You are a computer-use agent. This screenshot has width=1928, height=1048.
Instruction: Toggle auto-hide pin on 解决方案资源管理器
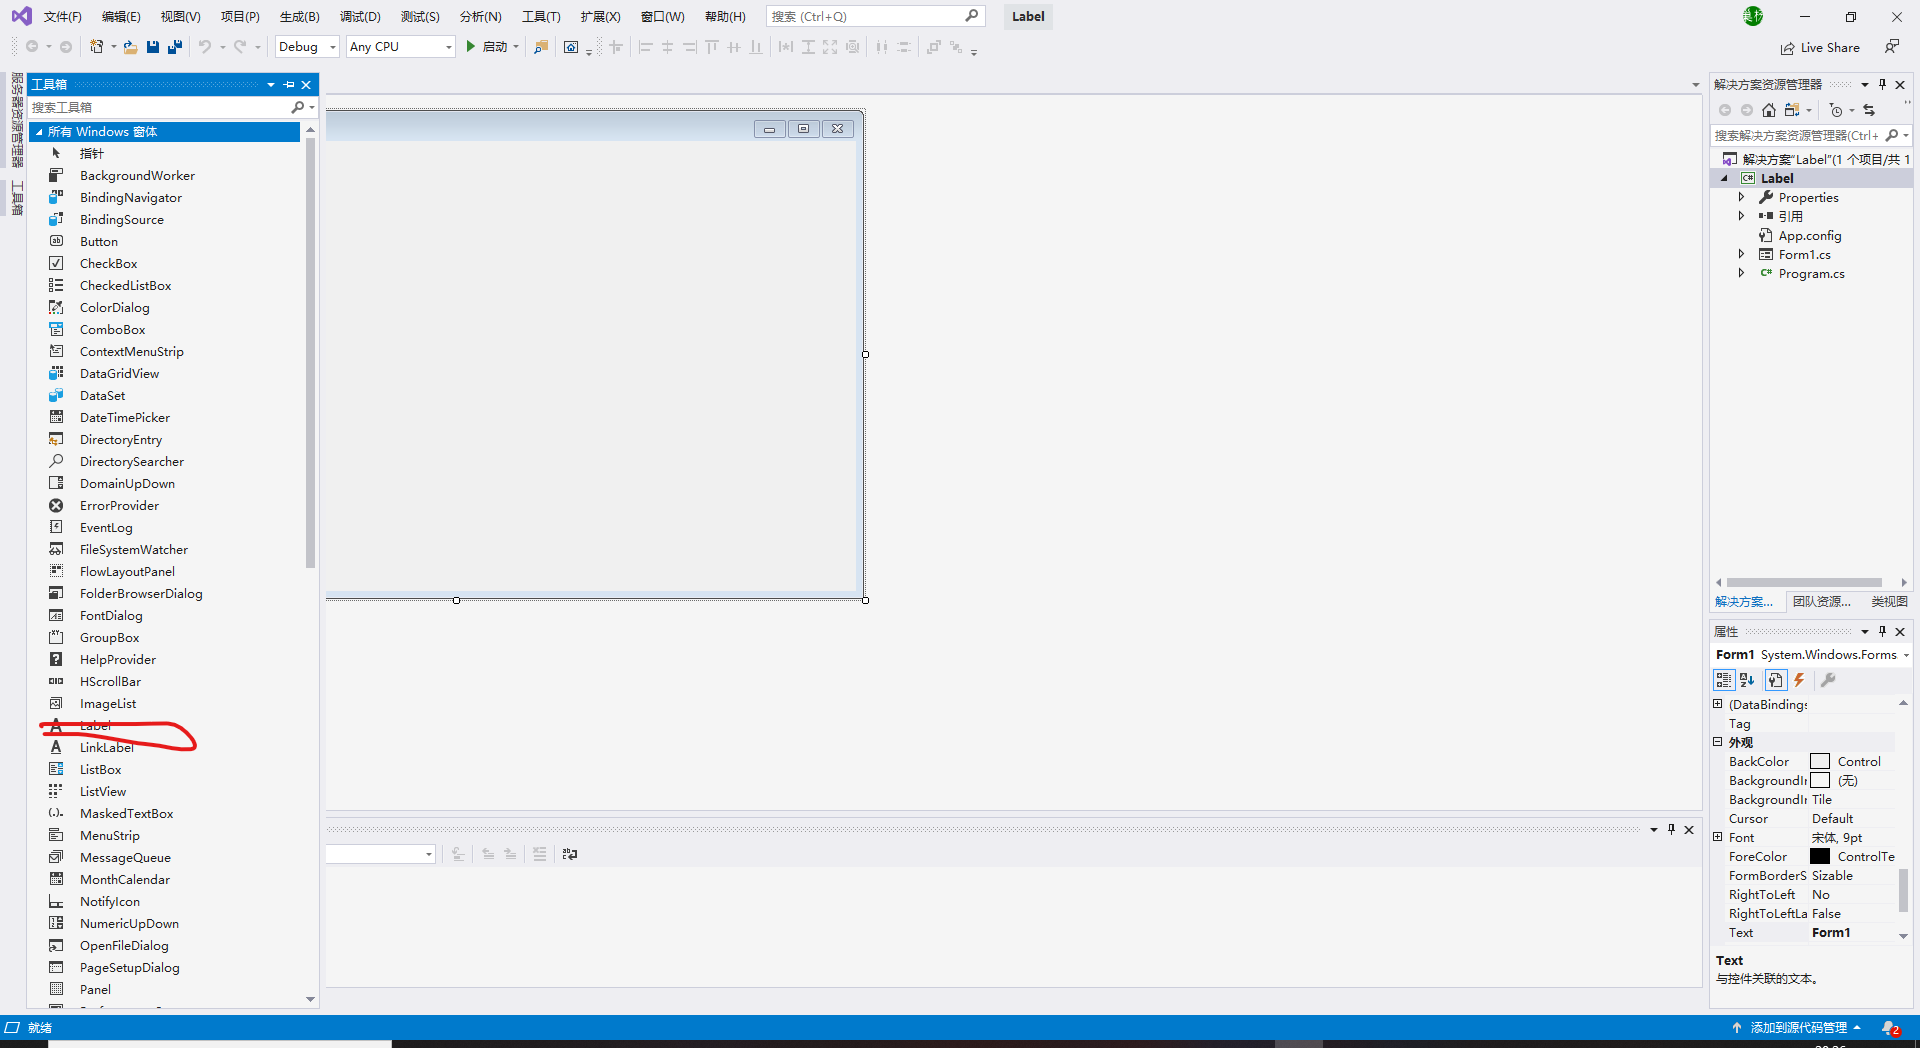[x=1882, y=84]
